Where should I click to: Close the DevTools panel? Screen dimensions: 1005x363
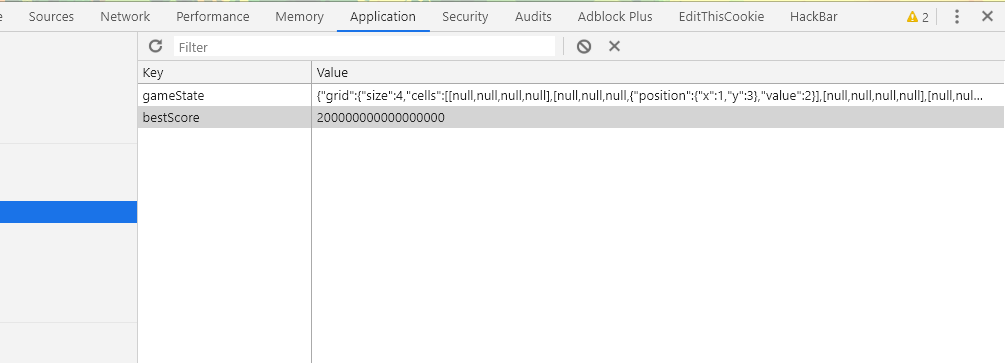[x=987, y=17]
